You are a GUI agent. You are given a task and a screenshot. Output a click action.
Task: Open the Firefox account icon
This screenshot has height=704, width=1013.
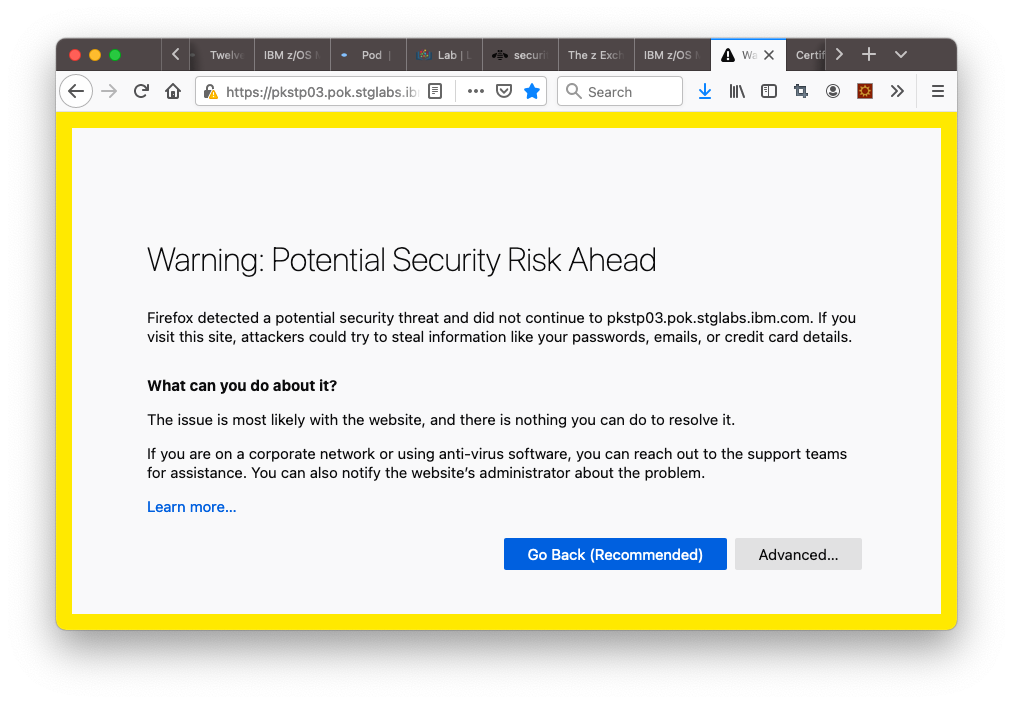coord(833,91)
